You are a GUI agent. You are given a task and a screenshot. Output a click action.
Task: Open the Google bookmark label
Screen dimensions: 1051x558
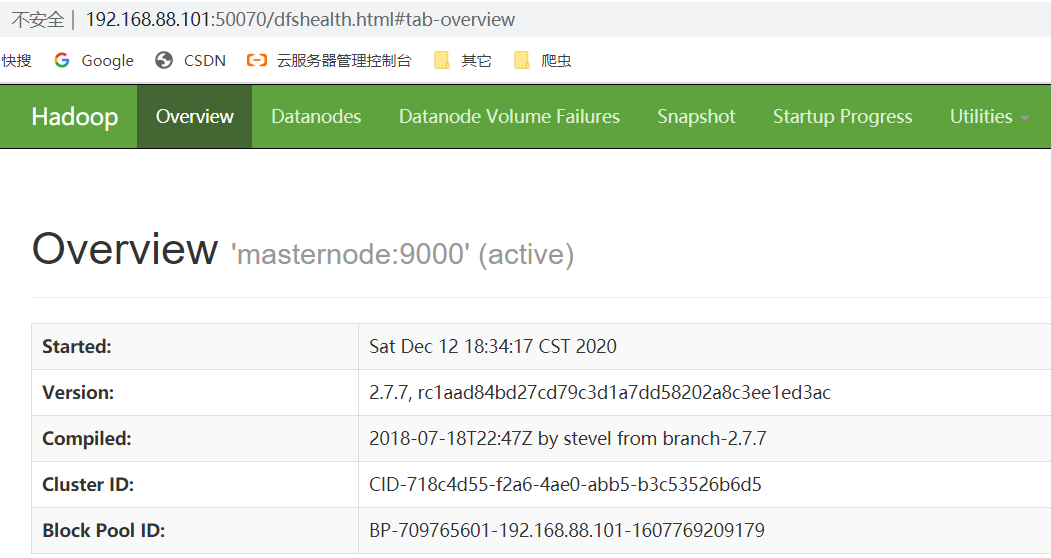107,61
